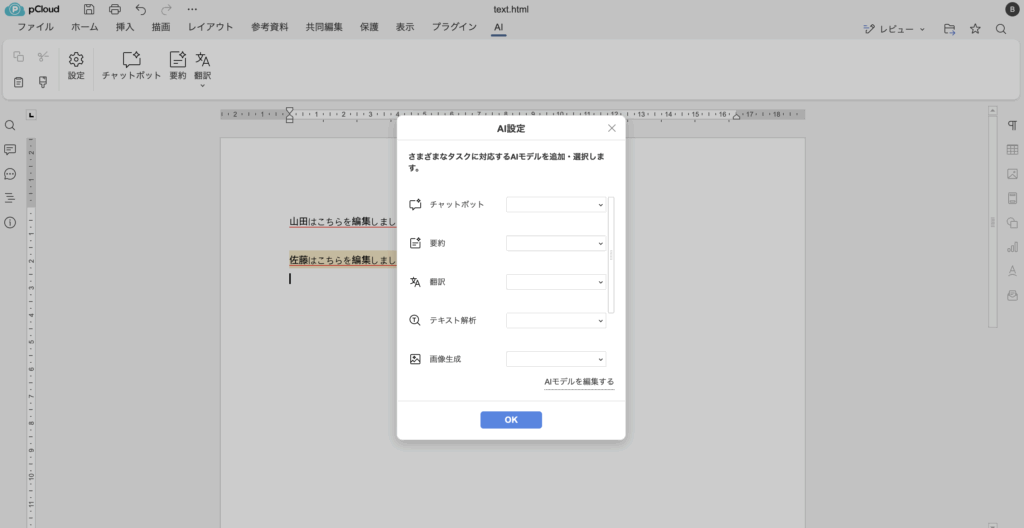Image resolution: width=1024 pixels, height=528 pixels.
Task: Open the Chat panel in left sidebar
Action: point(10,174)
